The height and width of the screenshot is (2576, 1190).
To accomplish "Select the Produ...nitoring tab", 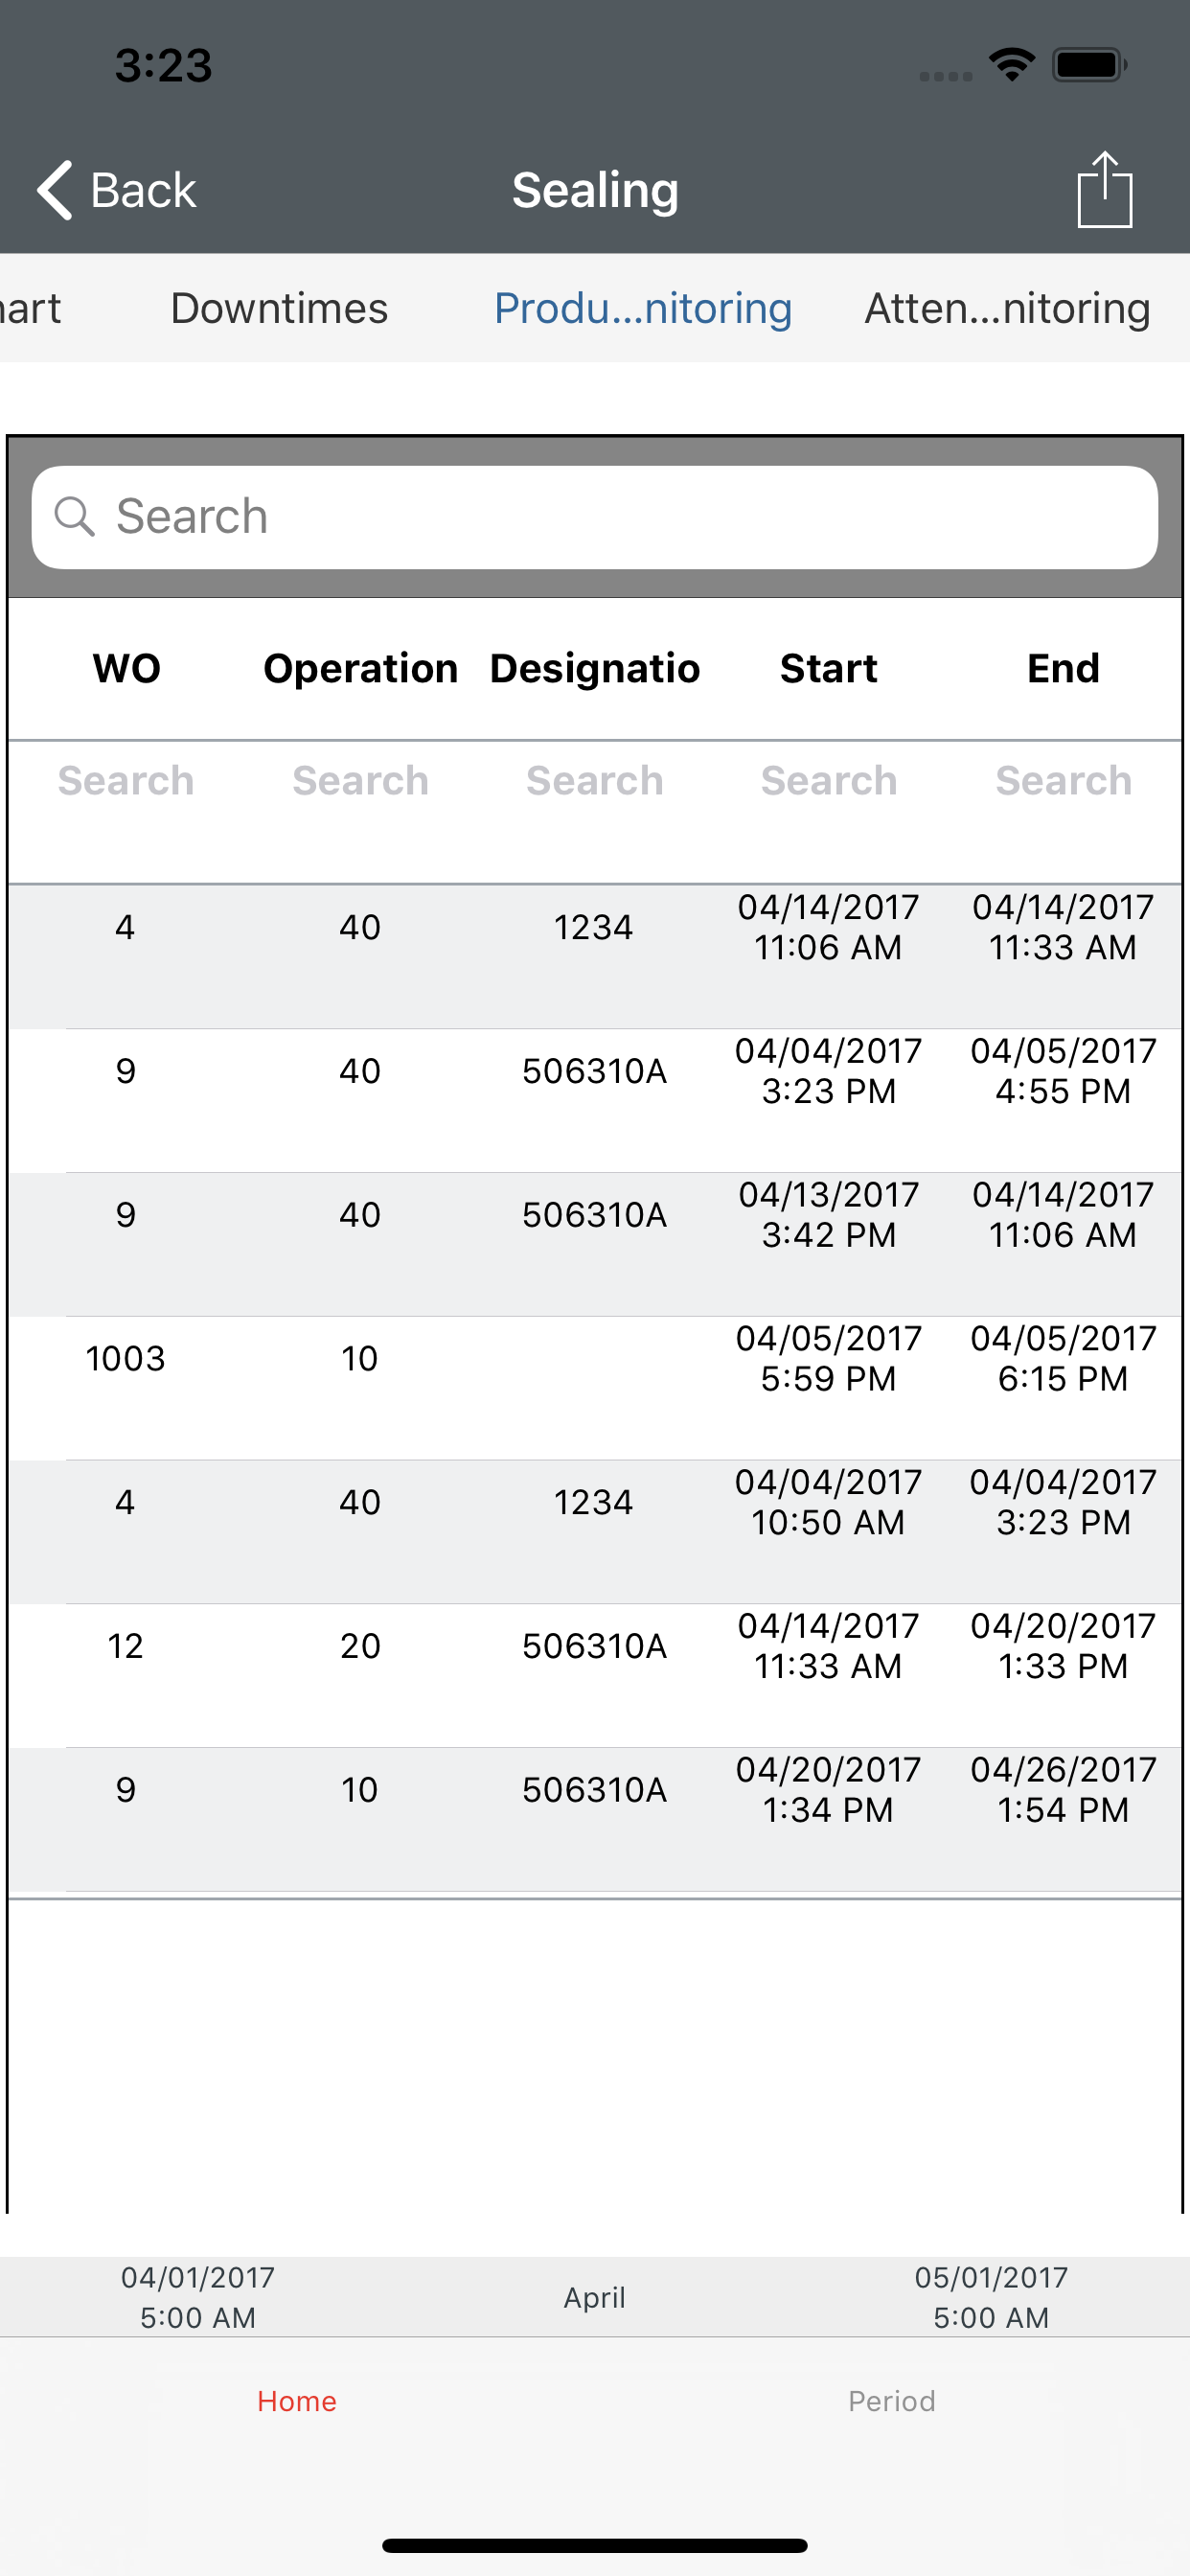I will [643, 308].
